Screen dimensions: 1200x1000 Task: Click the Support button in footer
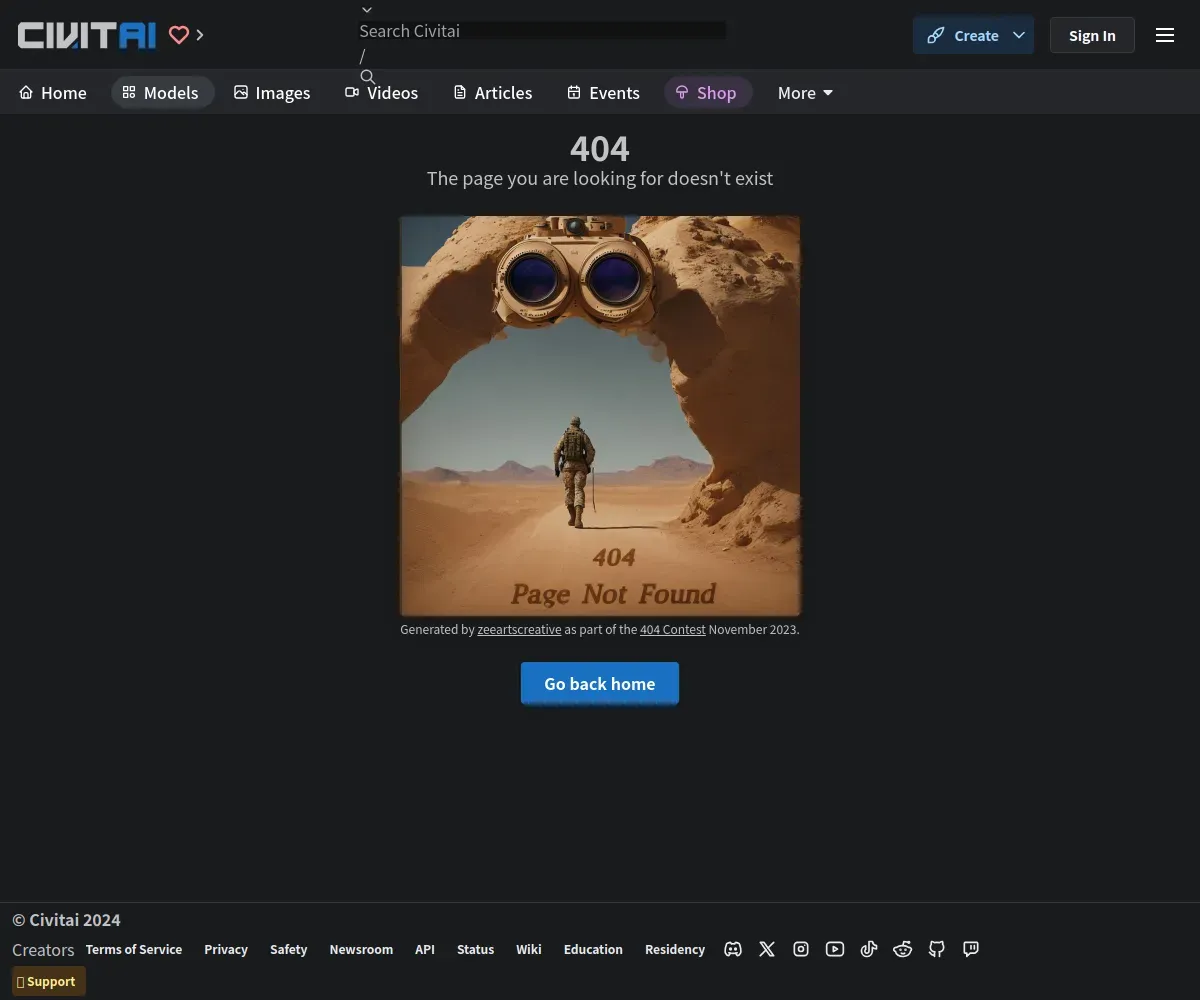(49, 981)
